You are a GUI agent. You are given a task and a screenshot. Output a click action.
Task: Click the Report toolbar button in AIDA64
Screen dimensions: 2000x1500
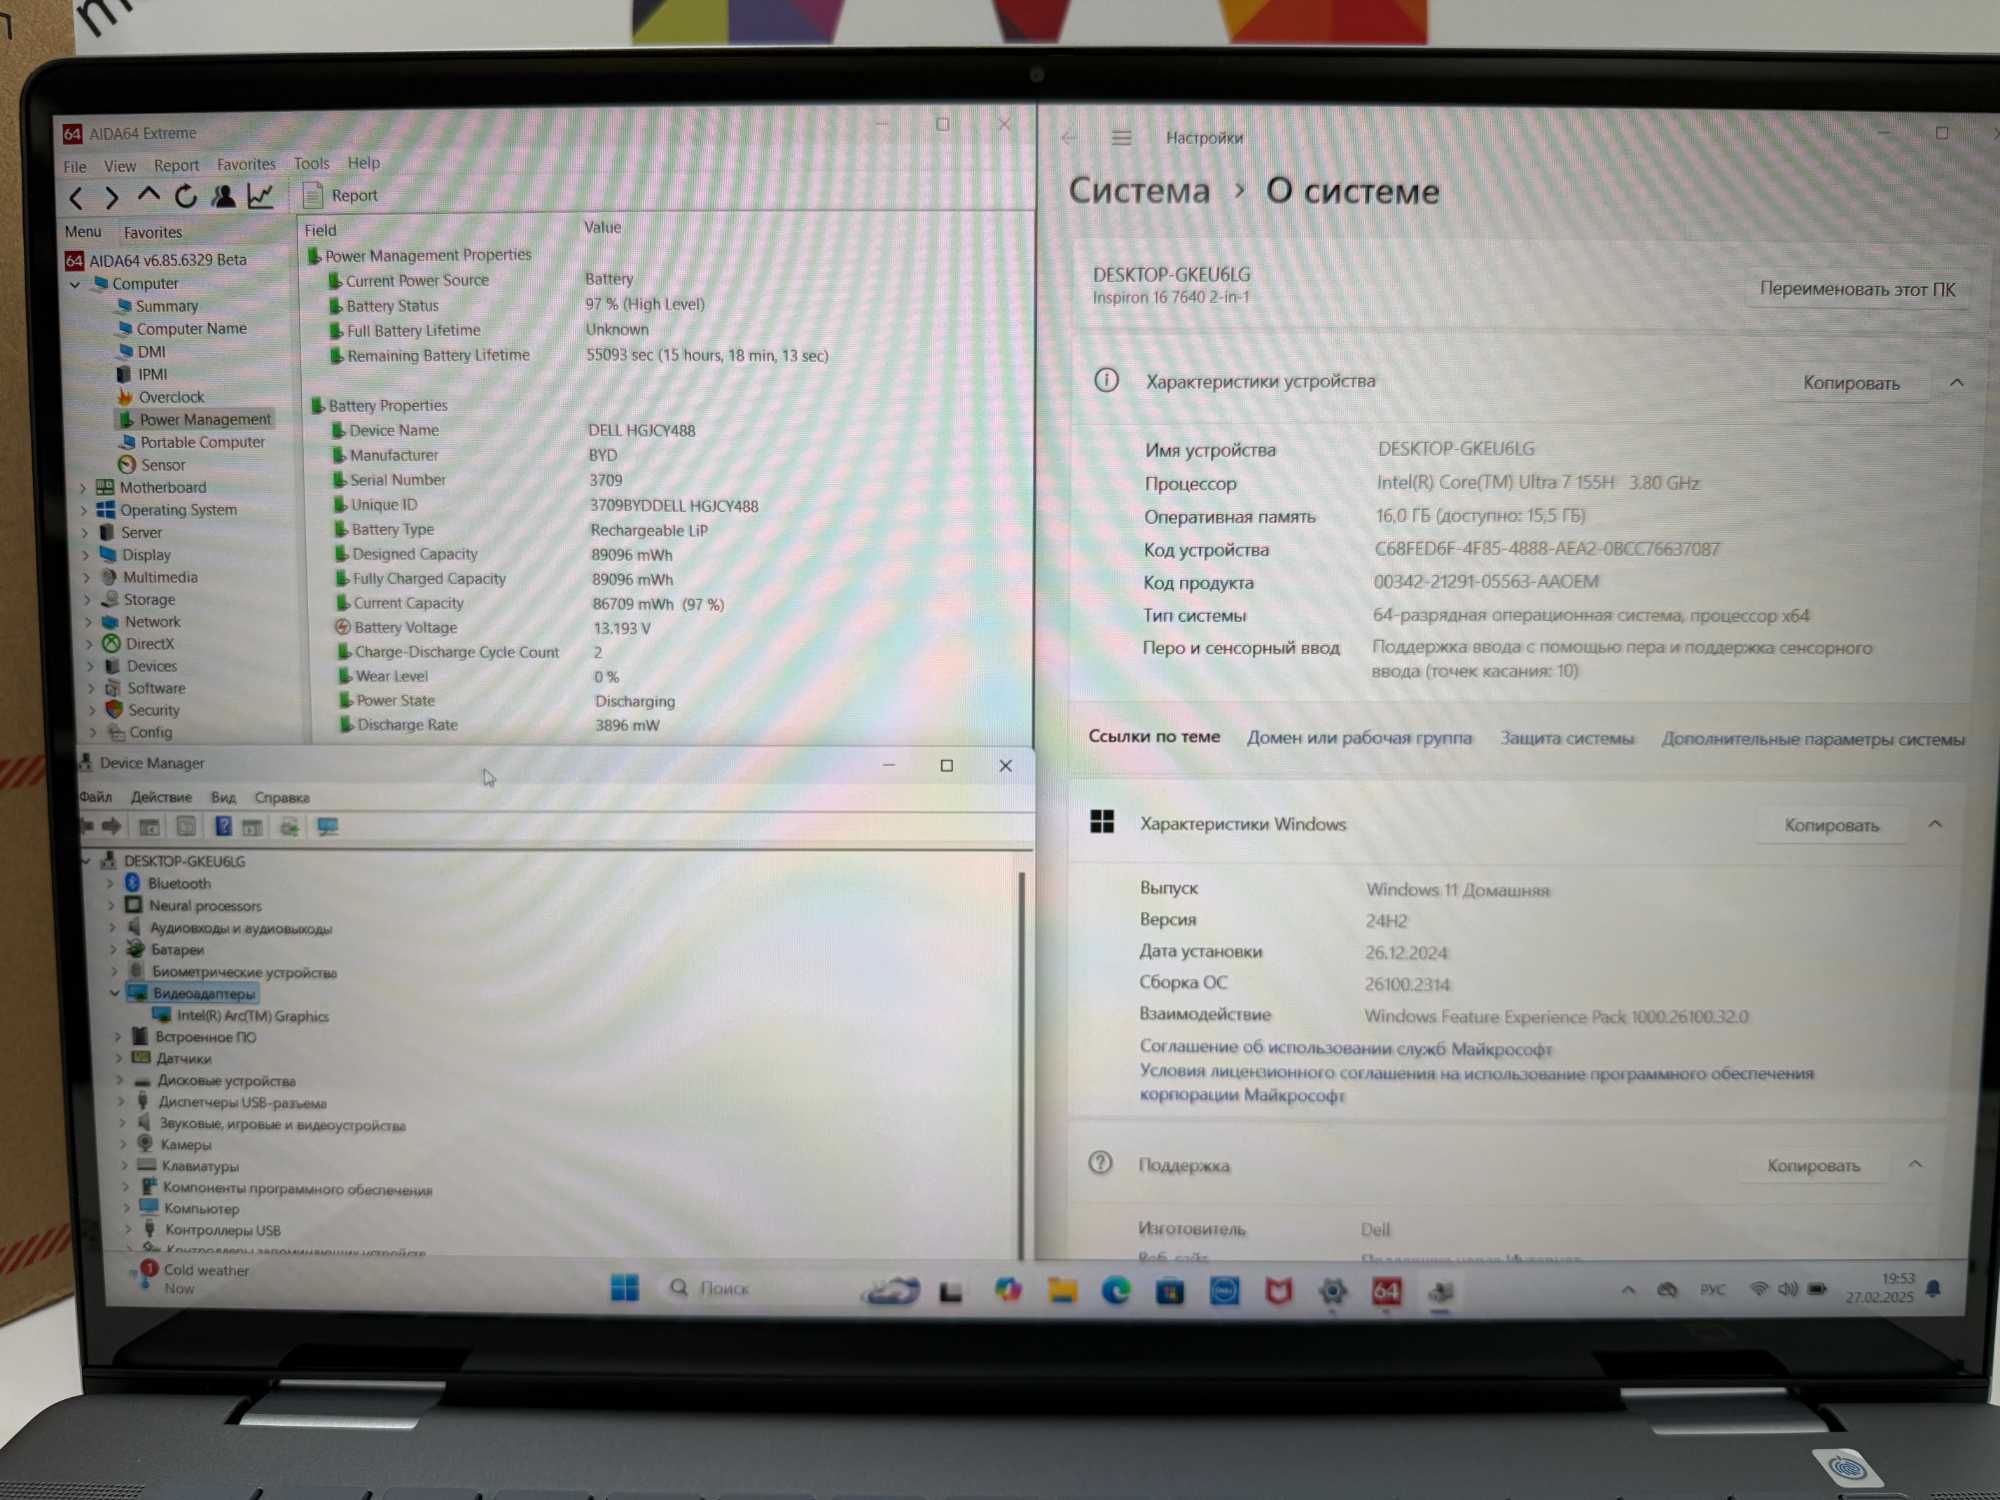[340, 195]
